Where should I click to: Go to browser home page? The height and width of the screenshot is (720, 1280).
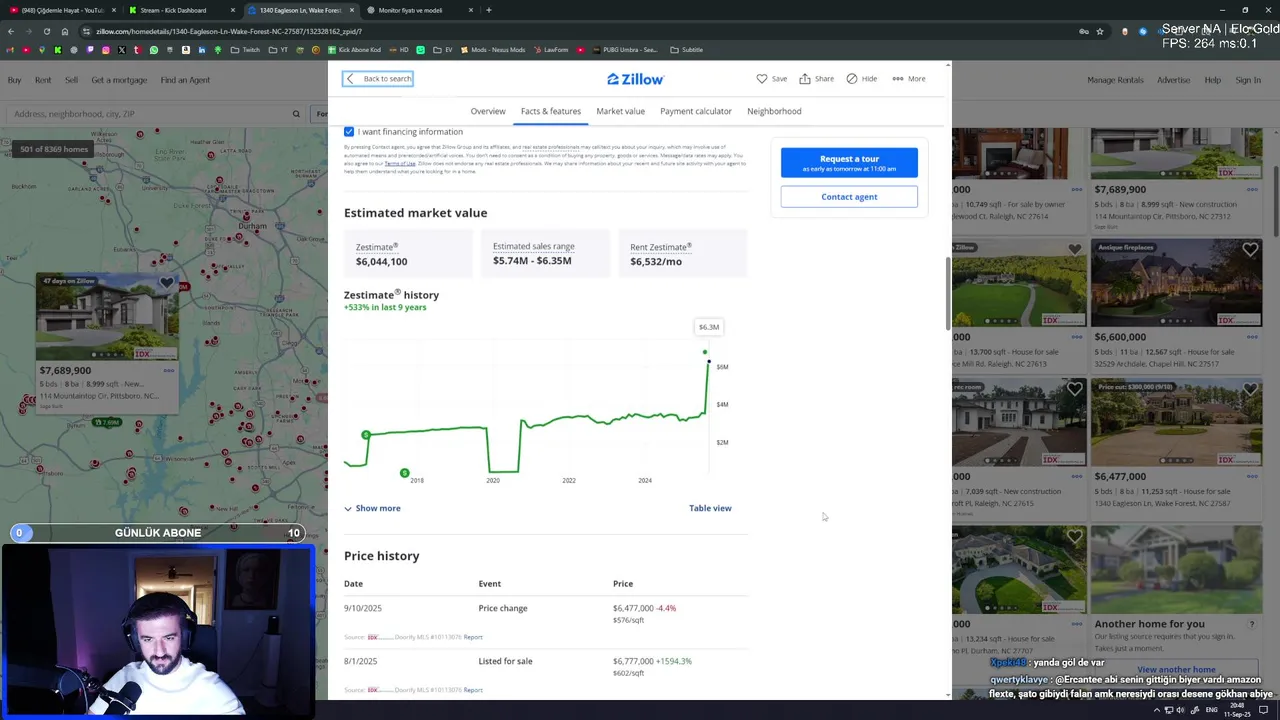pyautogui.click(x=65, y=31)
